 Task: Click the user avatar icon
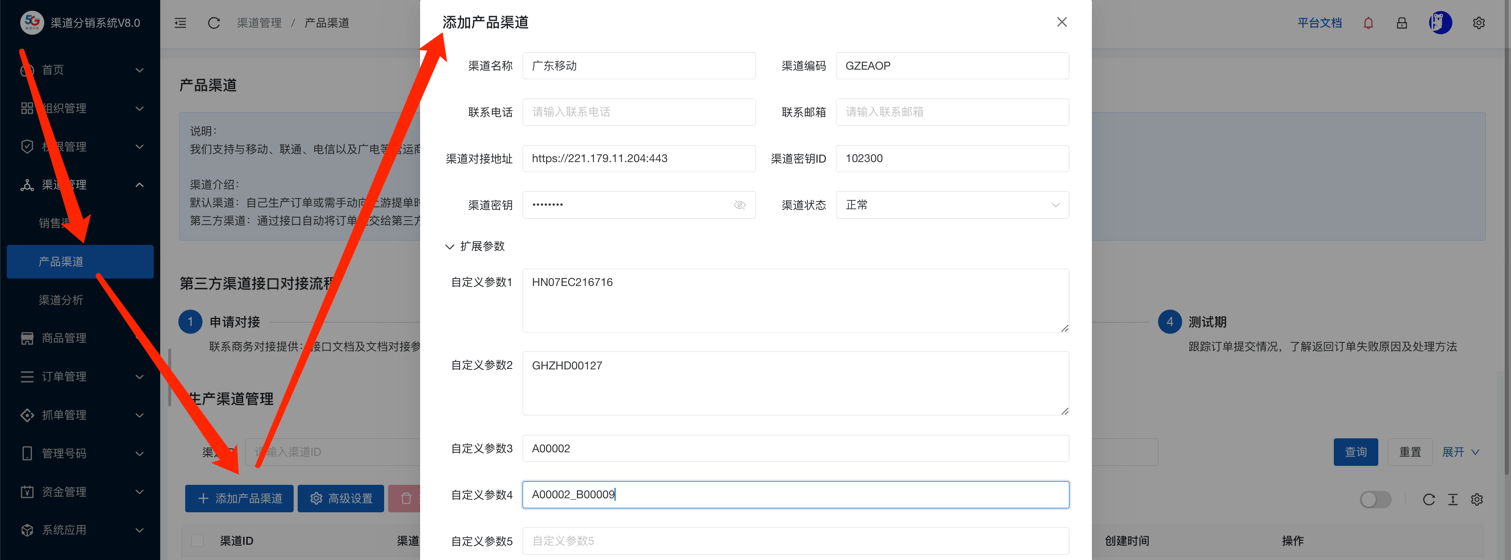[1440, 23]
